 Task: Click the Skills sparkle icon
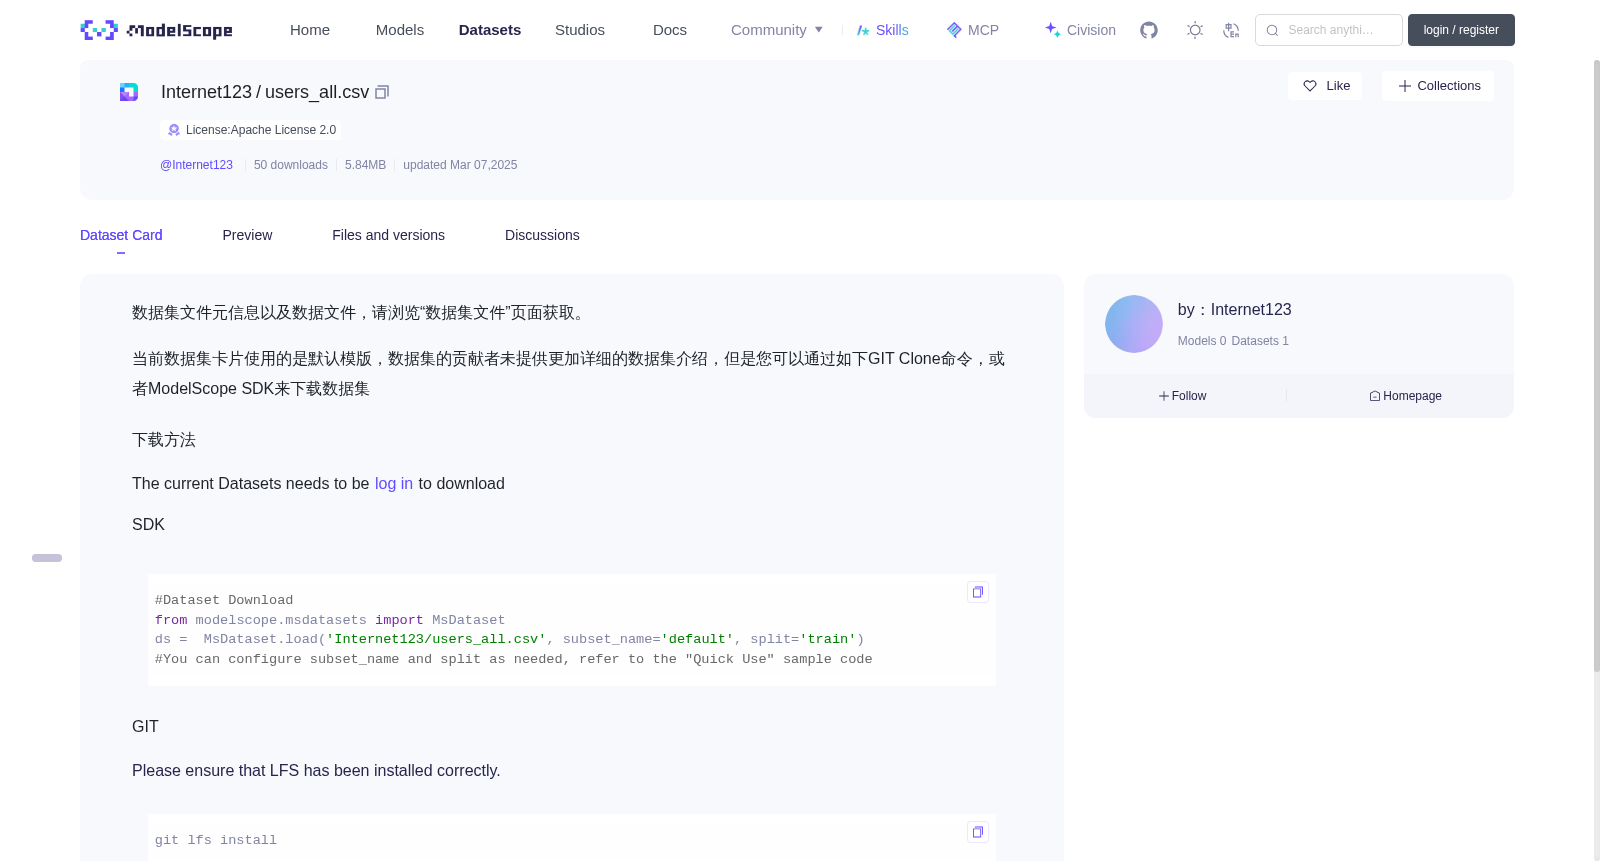[x=863, y=30]
